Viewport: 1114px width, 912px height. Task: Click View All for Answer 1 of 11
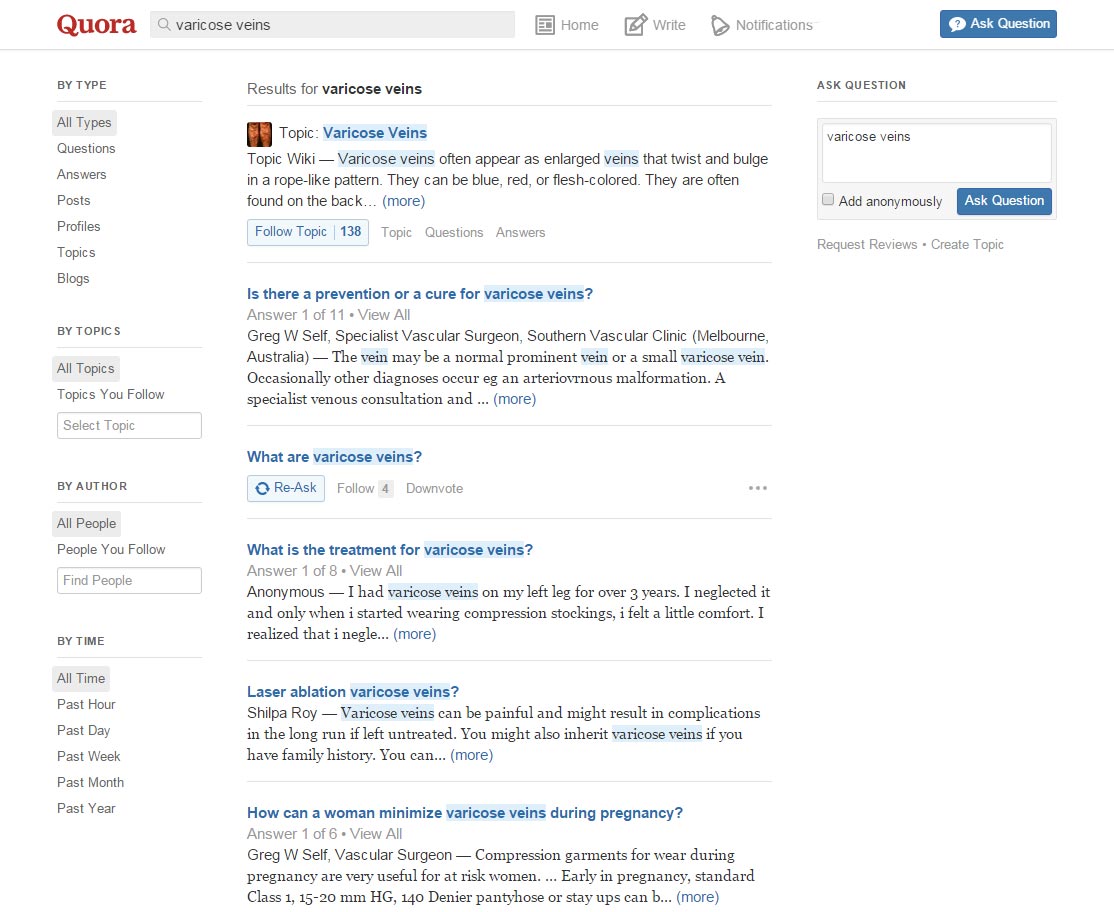point(384,315)
